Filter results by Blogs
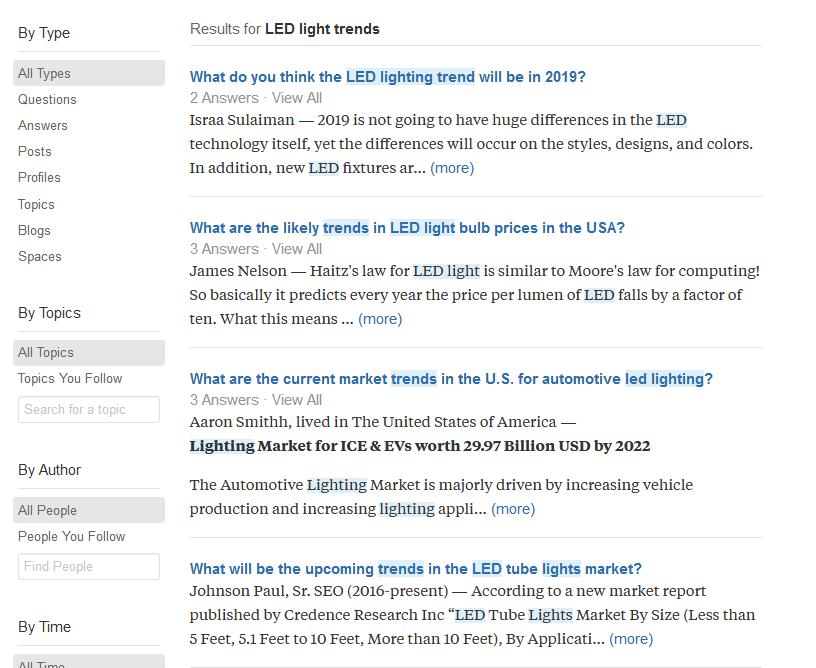 pyautogui.click(x=34, y=230)
